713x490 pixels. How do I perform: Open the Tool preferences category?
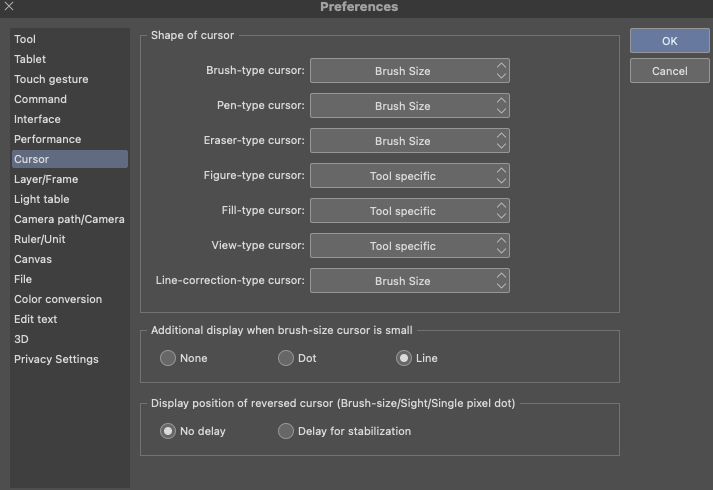[x=70, y=39]
